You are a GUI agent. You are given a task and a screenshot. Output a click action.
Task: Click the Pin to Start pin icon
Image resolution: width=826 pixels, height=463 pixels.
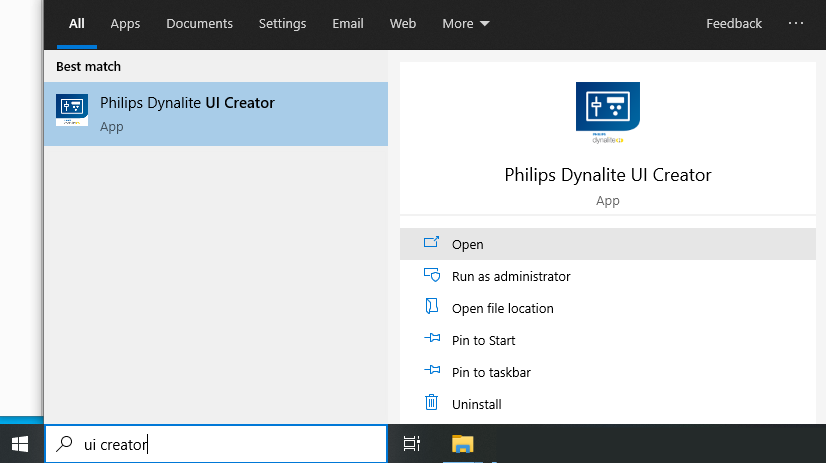pyautogui.click(x=432, y=338)
